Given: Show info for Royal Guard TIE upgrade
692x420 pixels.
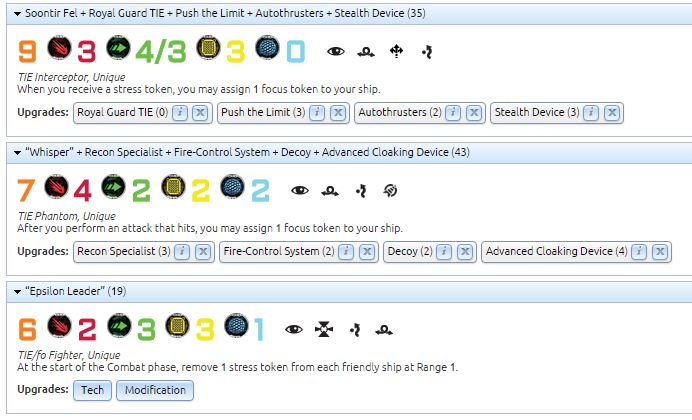Looking at the screenshot, I should [180, 113].
